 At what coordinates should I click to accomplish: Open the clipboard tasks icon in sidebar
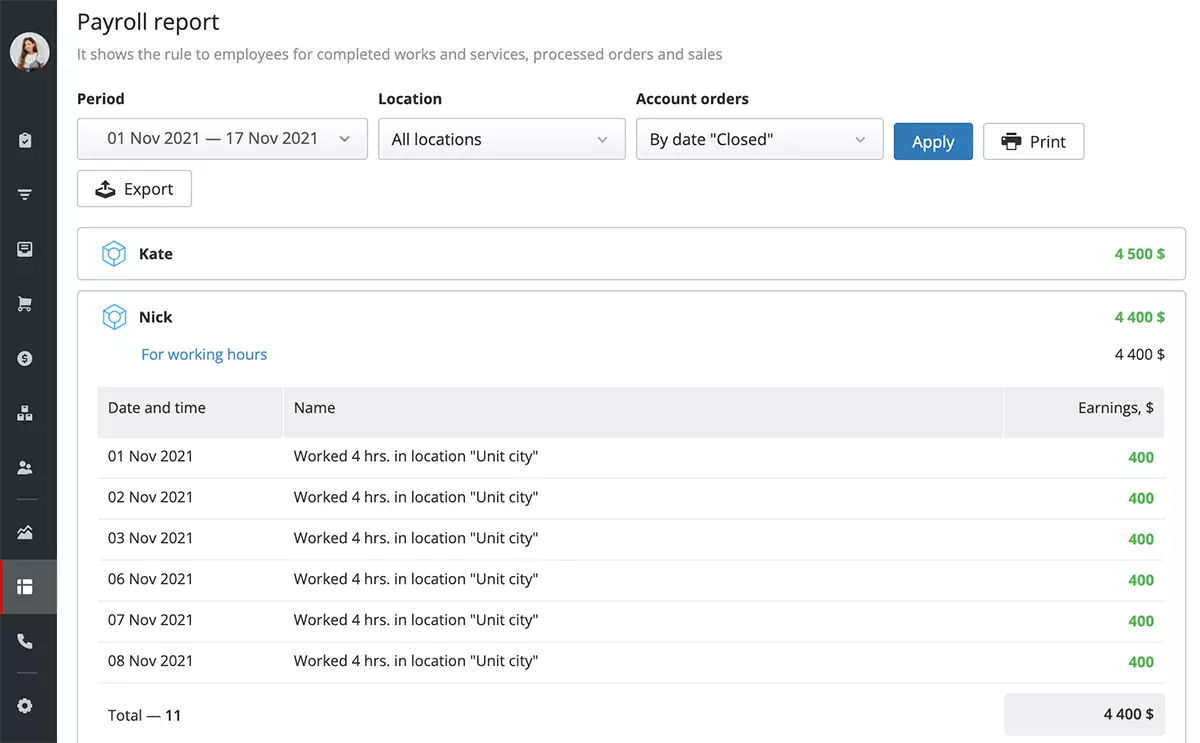[26, 141]
